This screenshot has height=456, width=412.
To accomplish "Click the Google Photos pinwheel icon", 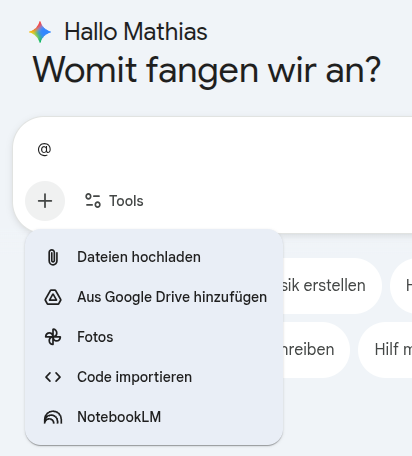I will tap(53, 337).
